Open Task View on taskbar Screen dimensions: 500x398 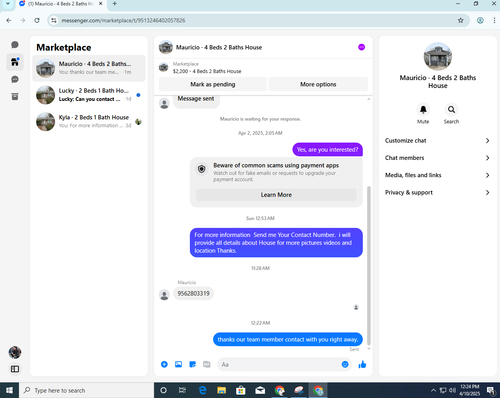(182, 390)
